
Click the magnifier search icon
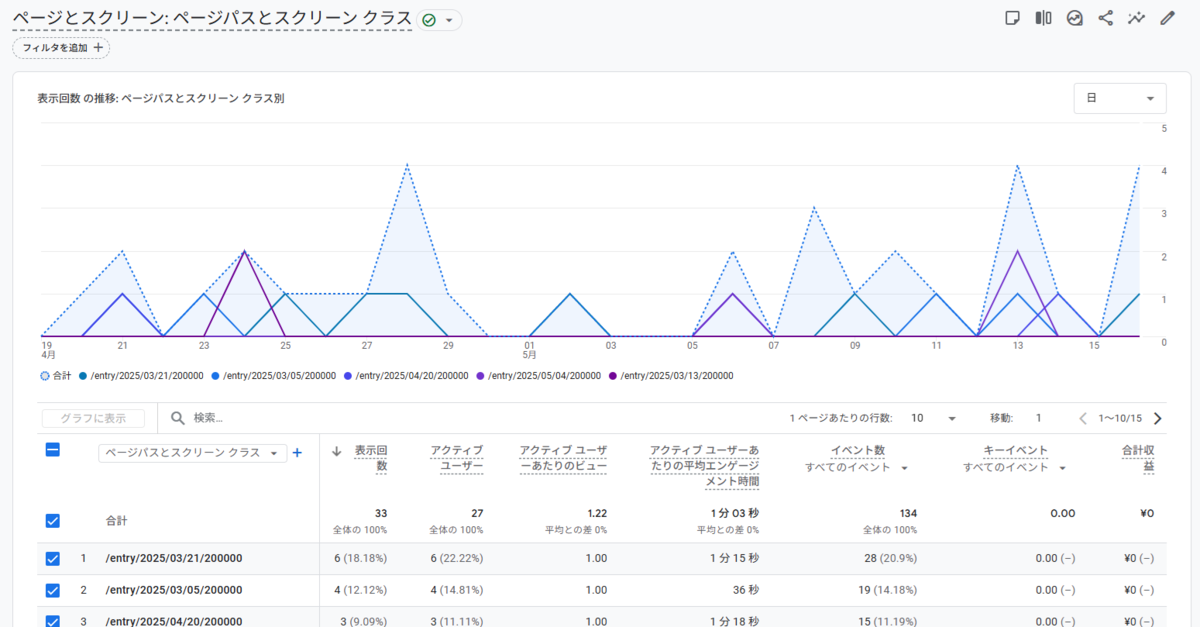[x=178, y=418]
